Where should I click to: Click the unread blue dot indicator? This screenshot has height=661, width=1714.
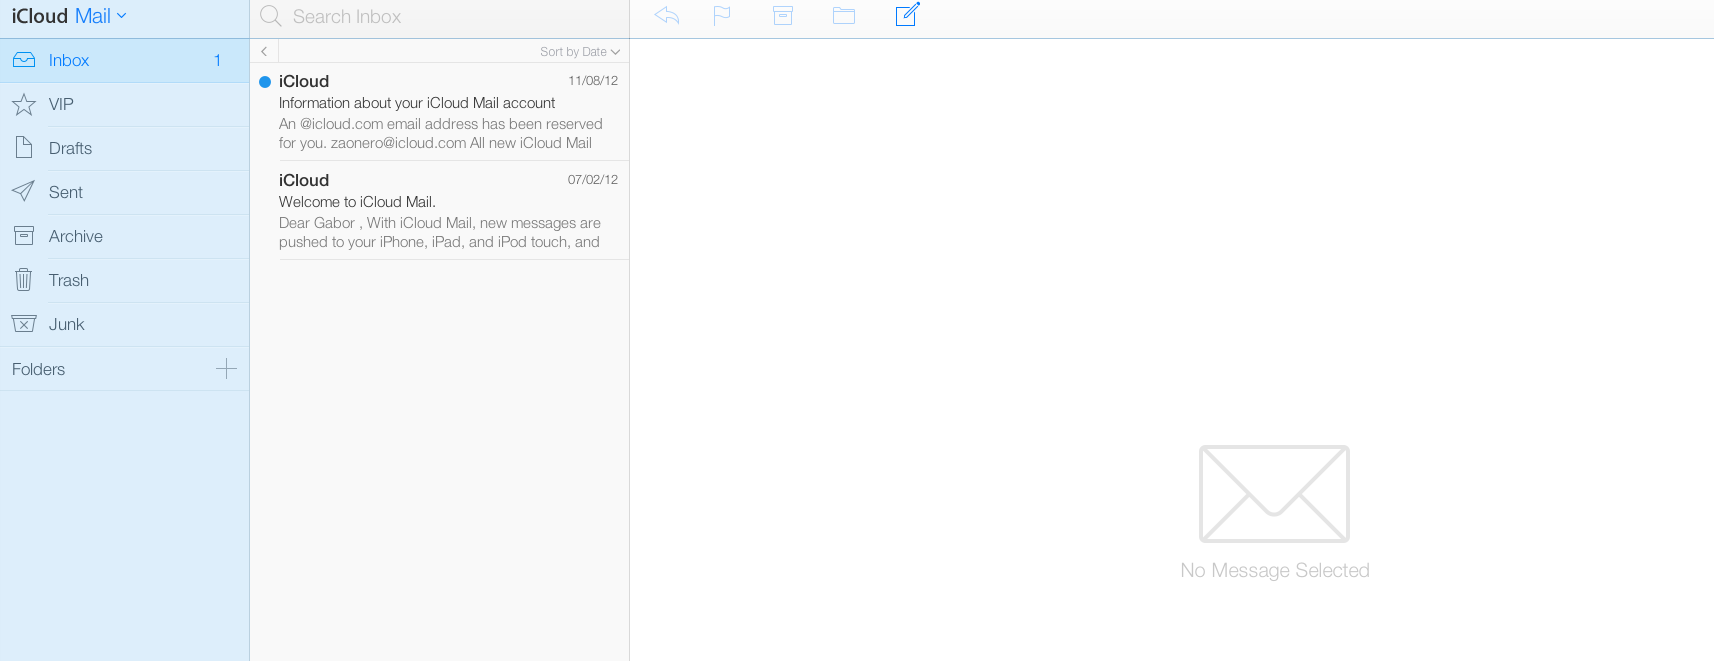(x=265, y=82)
